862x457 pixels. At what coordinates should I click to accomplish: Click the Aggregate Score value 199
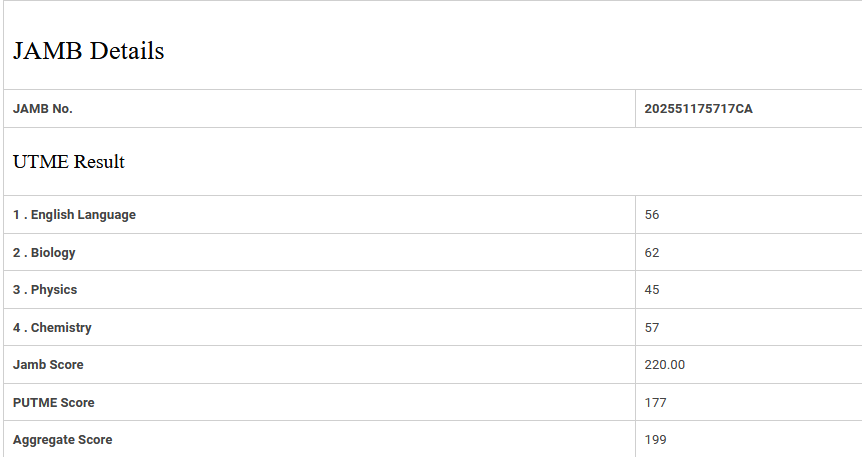click(656, 440)
